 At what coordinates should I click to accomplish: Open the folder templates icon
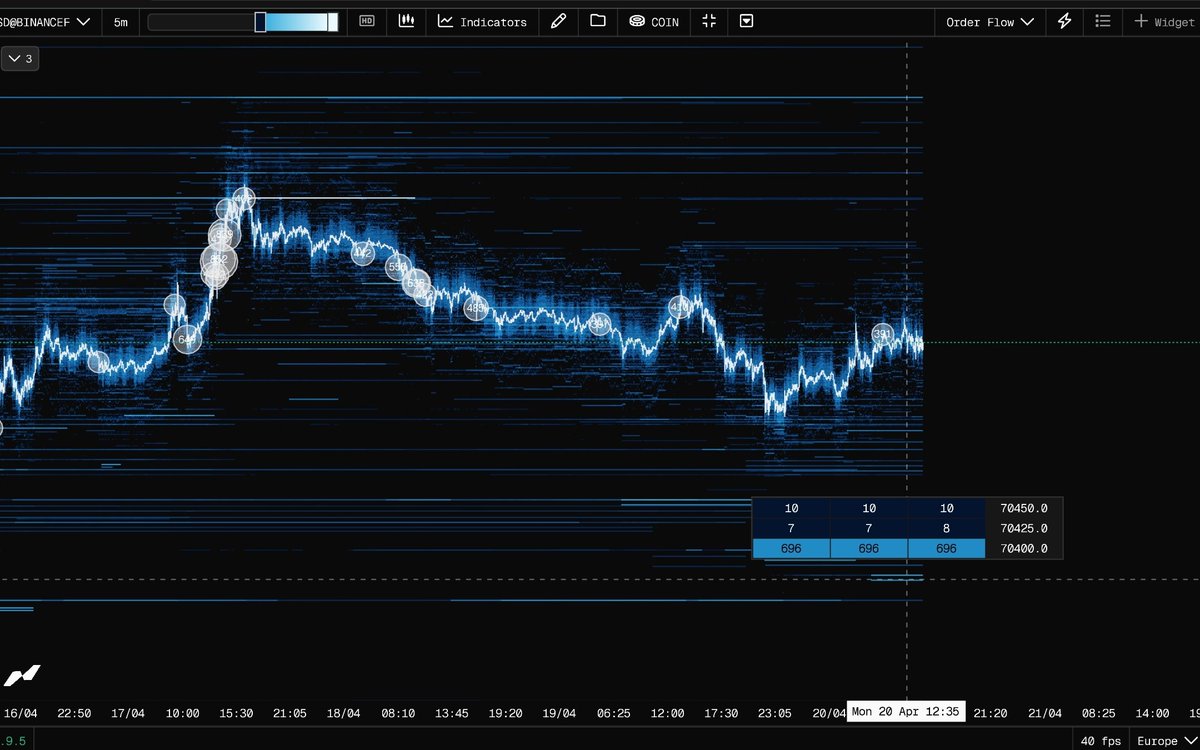pyautogui.click(x=598, y=21)
